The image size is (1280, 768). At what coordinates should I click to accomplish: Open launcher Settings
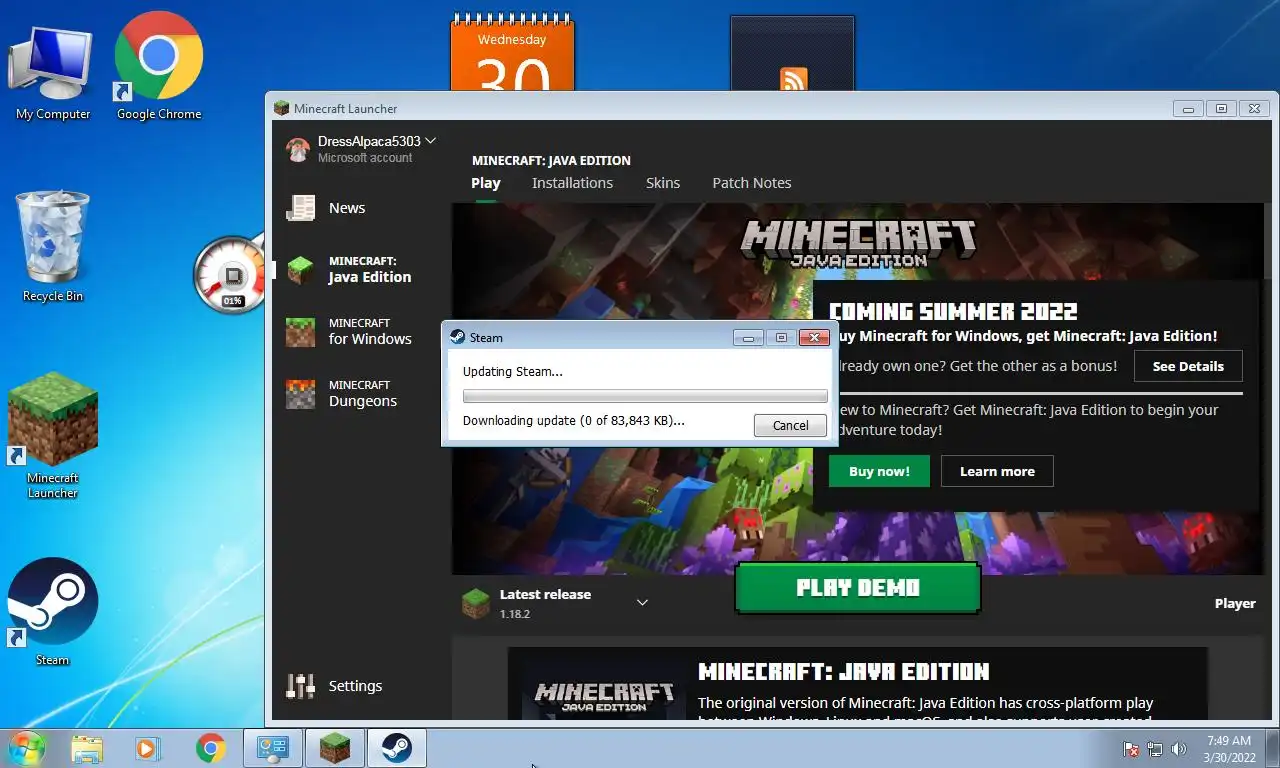[x=335, y=686]
